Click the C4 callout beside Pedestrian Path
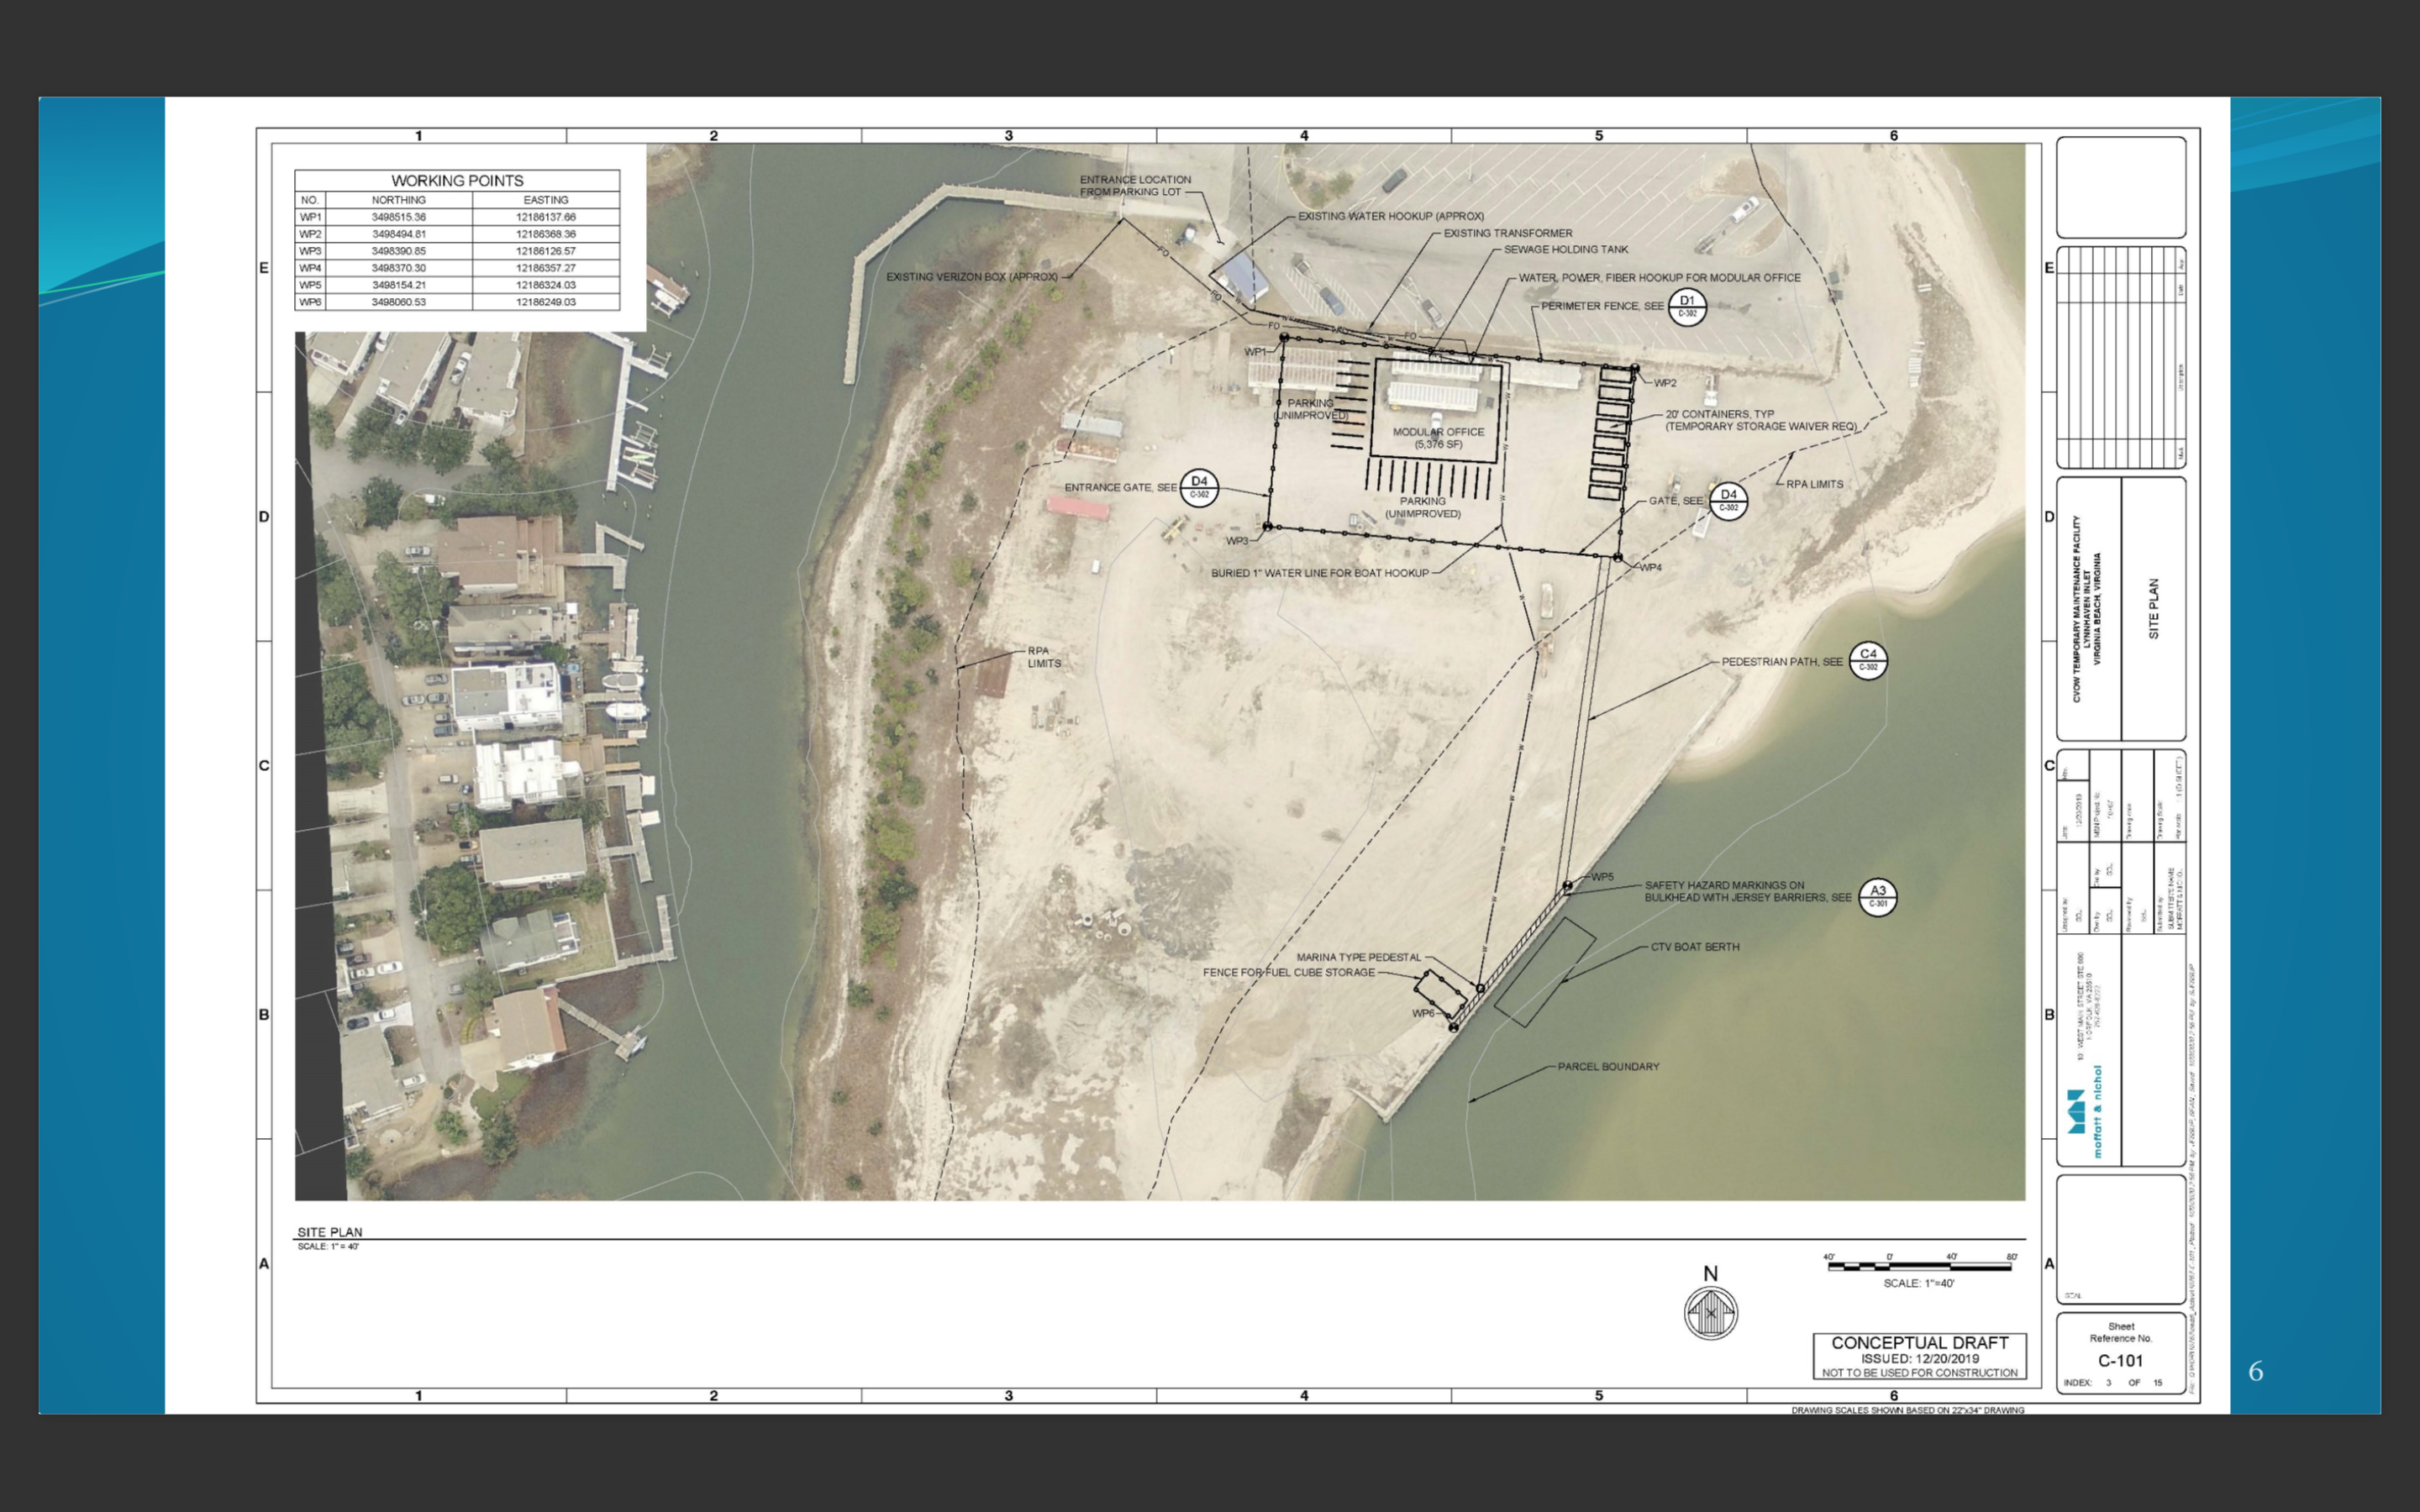Image resolution: width=2420 pixels, height=1512 pixels. point(1868,660)
